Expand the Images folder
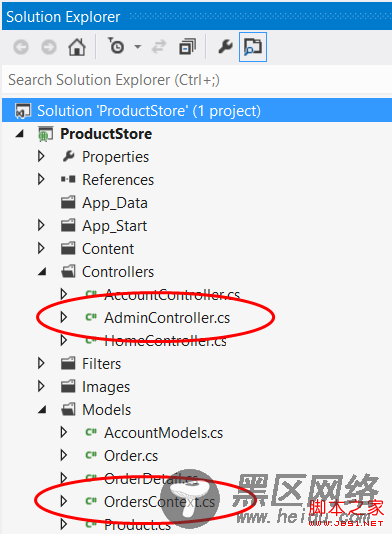This screenshot has height=534, width=392. (41, 386)
